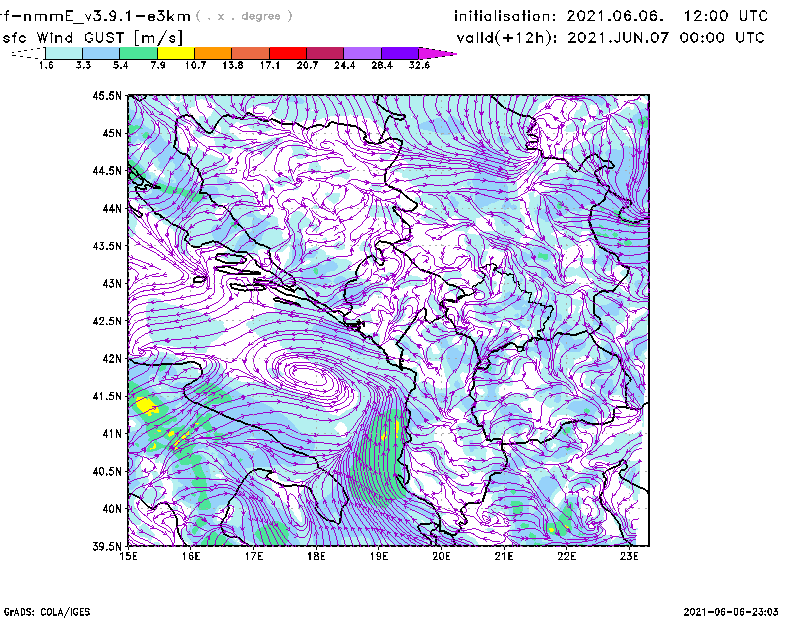Click the dashed white arrow below 1.6
800x618 pixels.
28,53
